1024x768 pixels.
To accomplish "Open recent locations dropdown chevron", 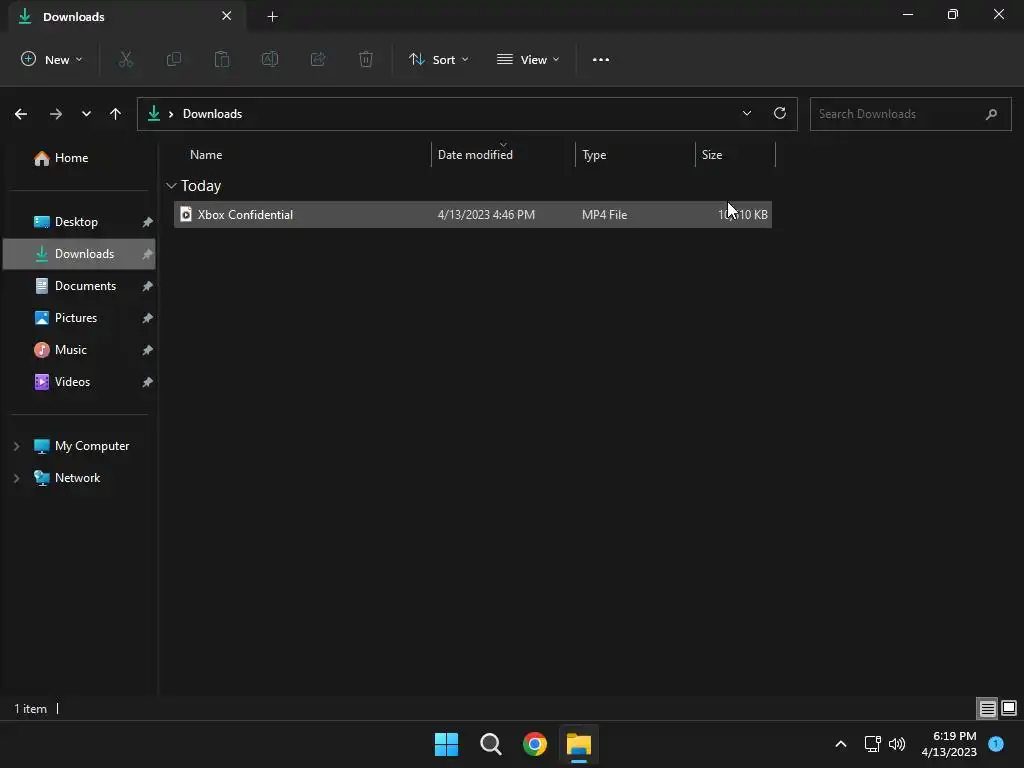I will tap(86, 114).
